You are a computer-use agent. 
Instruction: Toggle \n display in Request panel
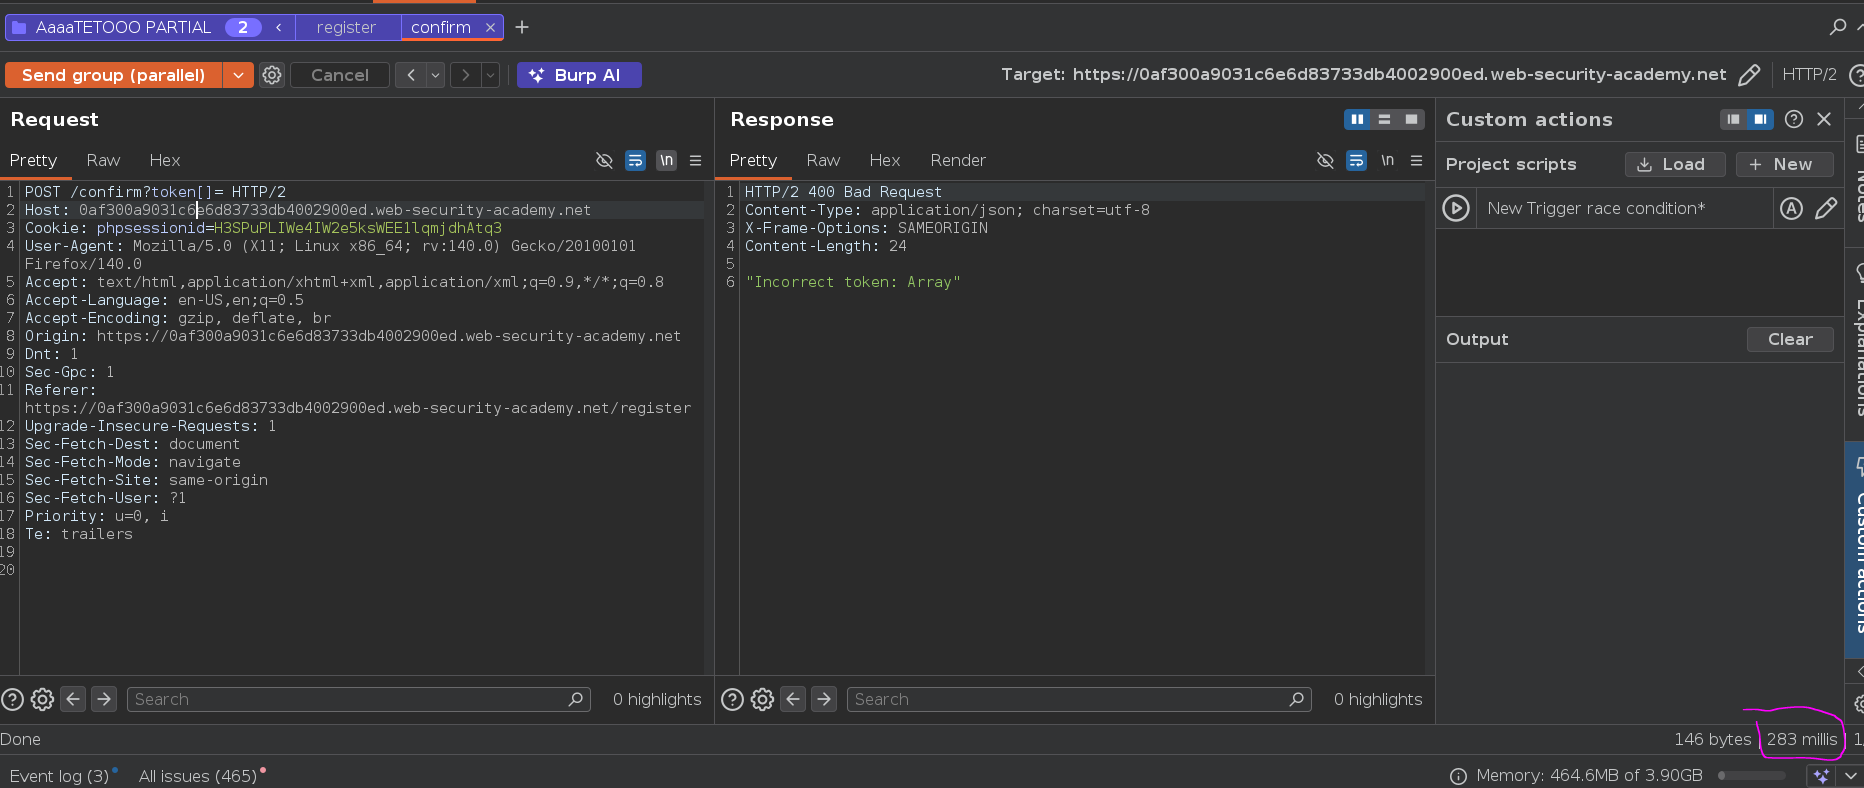coord(666,160)
